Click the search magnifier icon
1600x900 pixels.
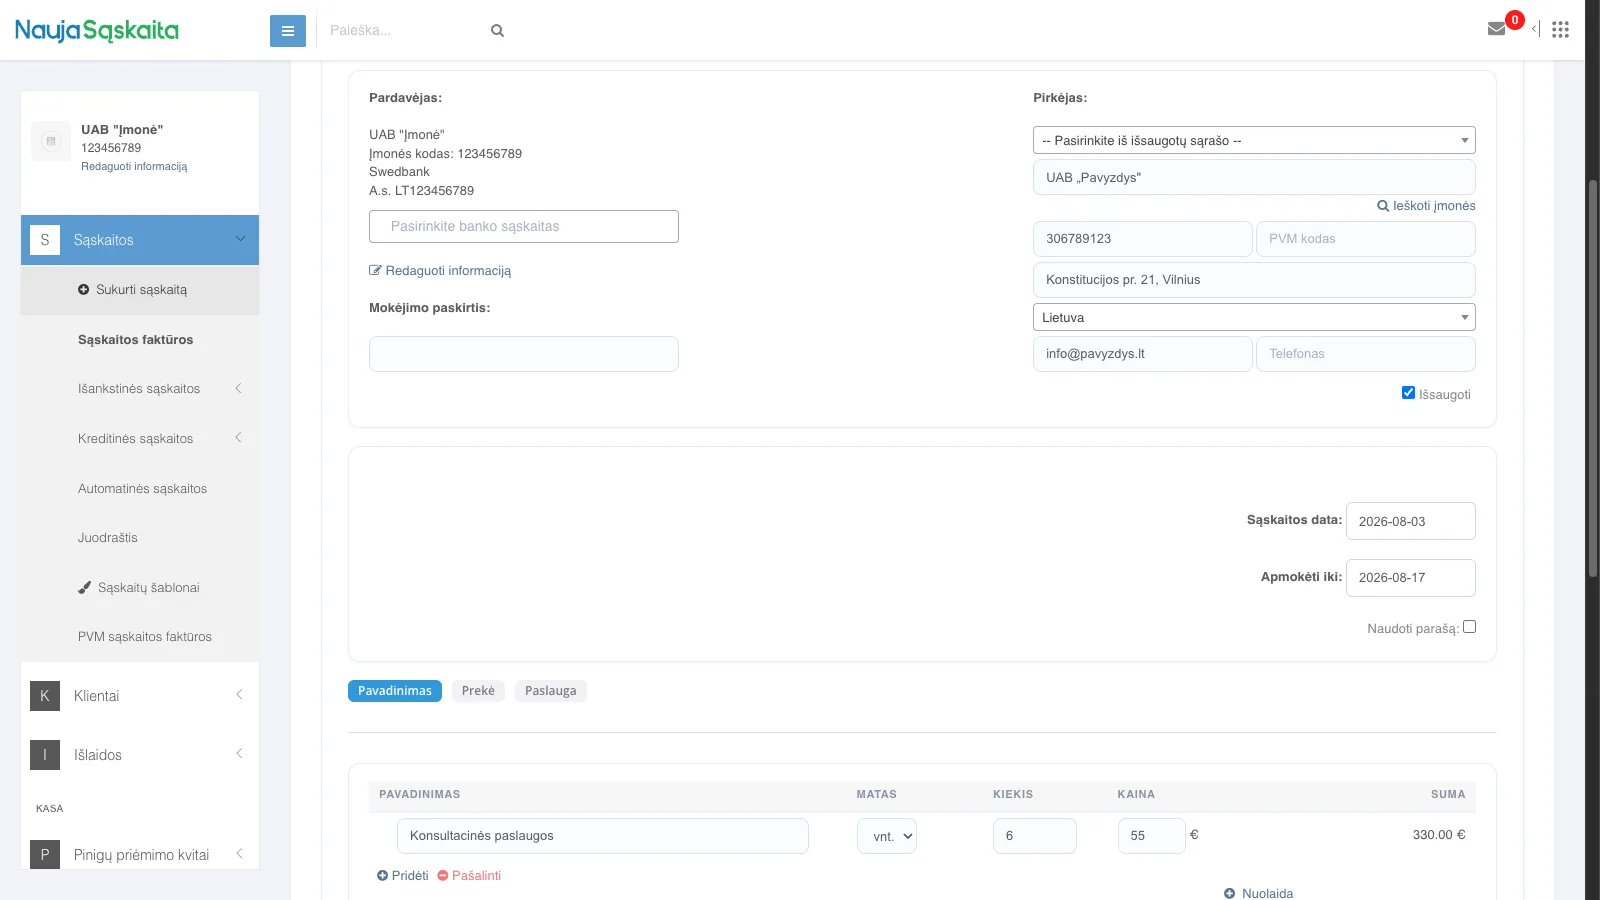pyautogui.click(x=497, y=31)
